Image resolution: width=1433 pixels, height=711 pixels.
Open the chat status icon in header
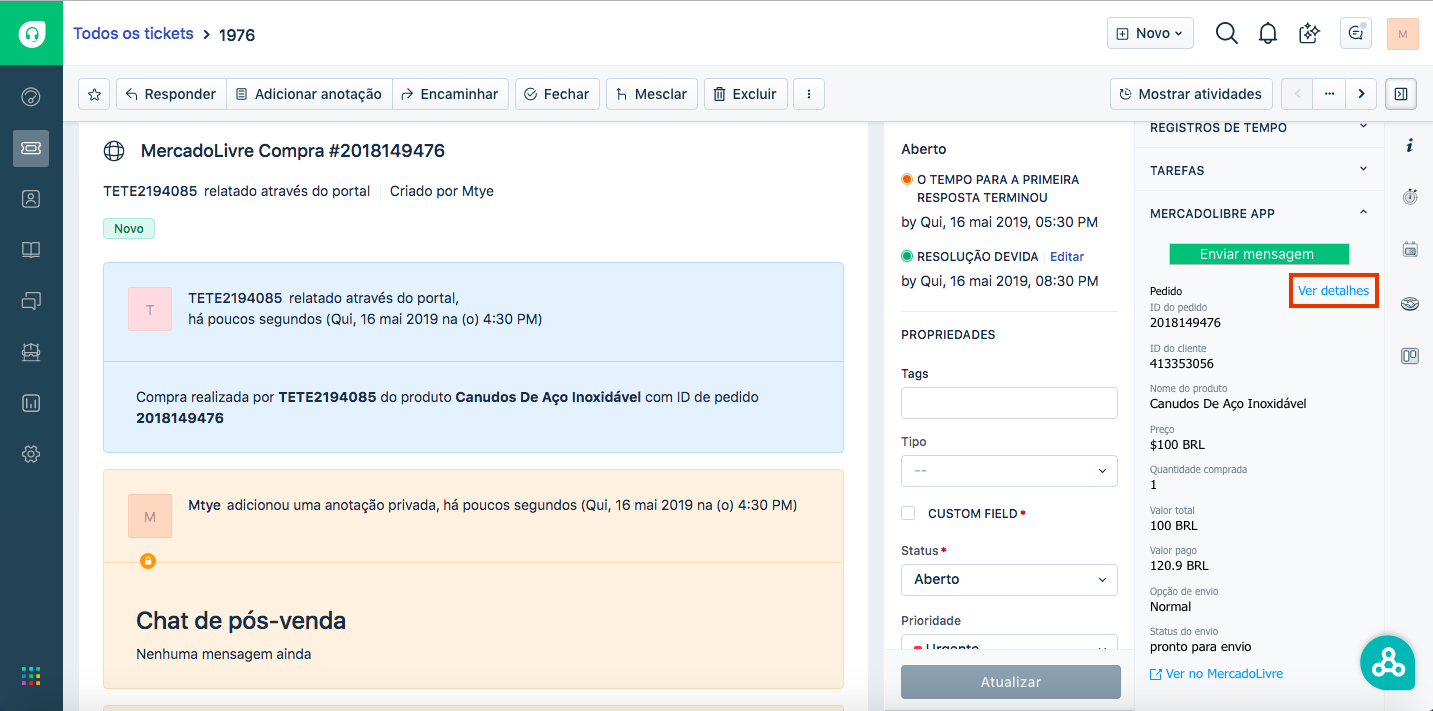(1356, 33)
